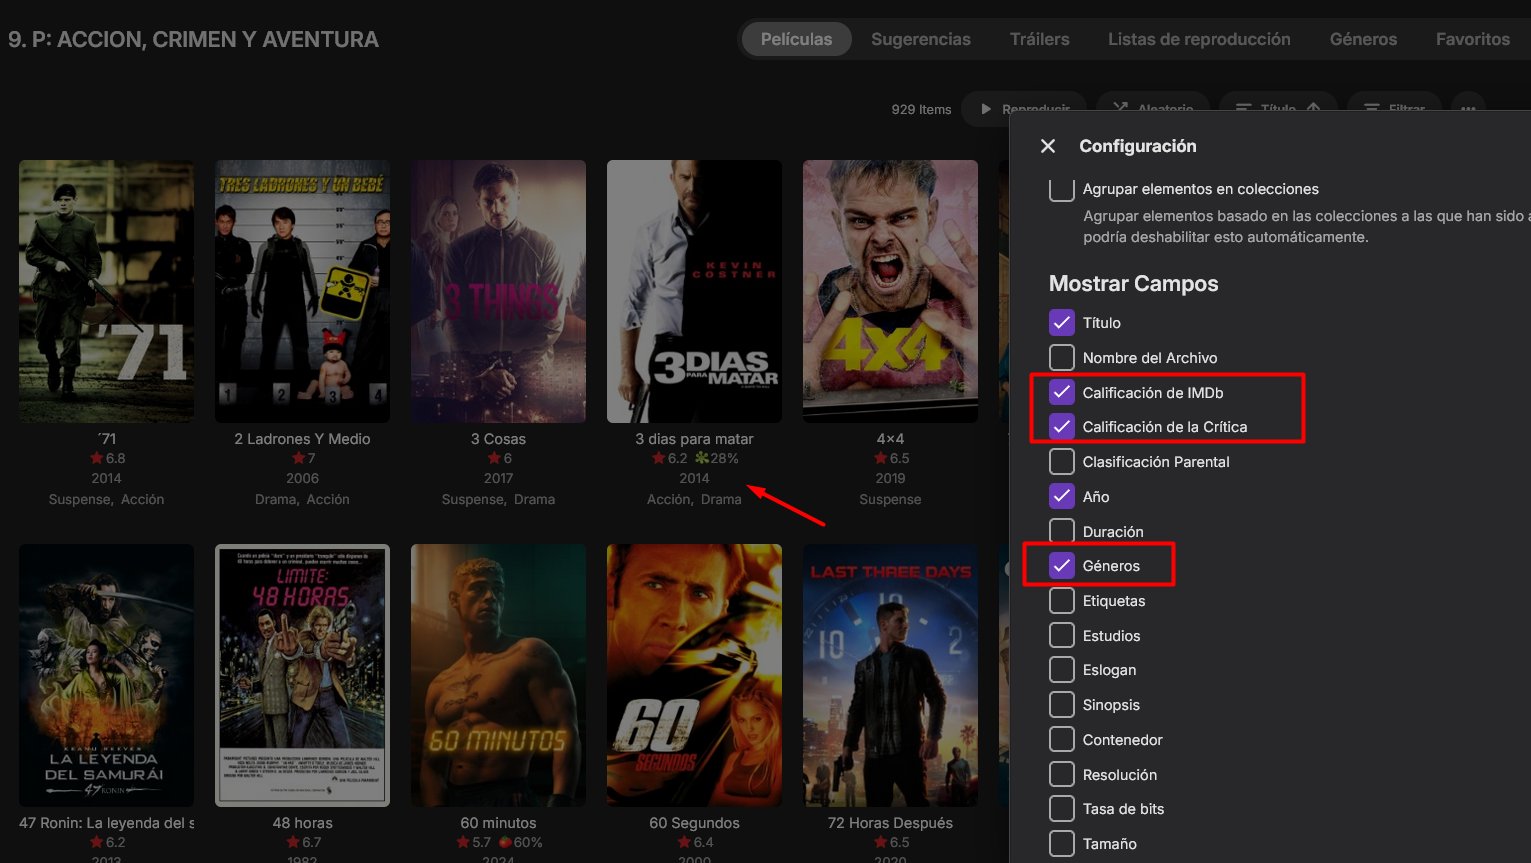Open the Tráilers tab
1531x863 pixels.
coord(1040,39)
